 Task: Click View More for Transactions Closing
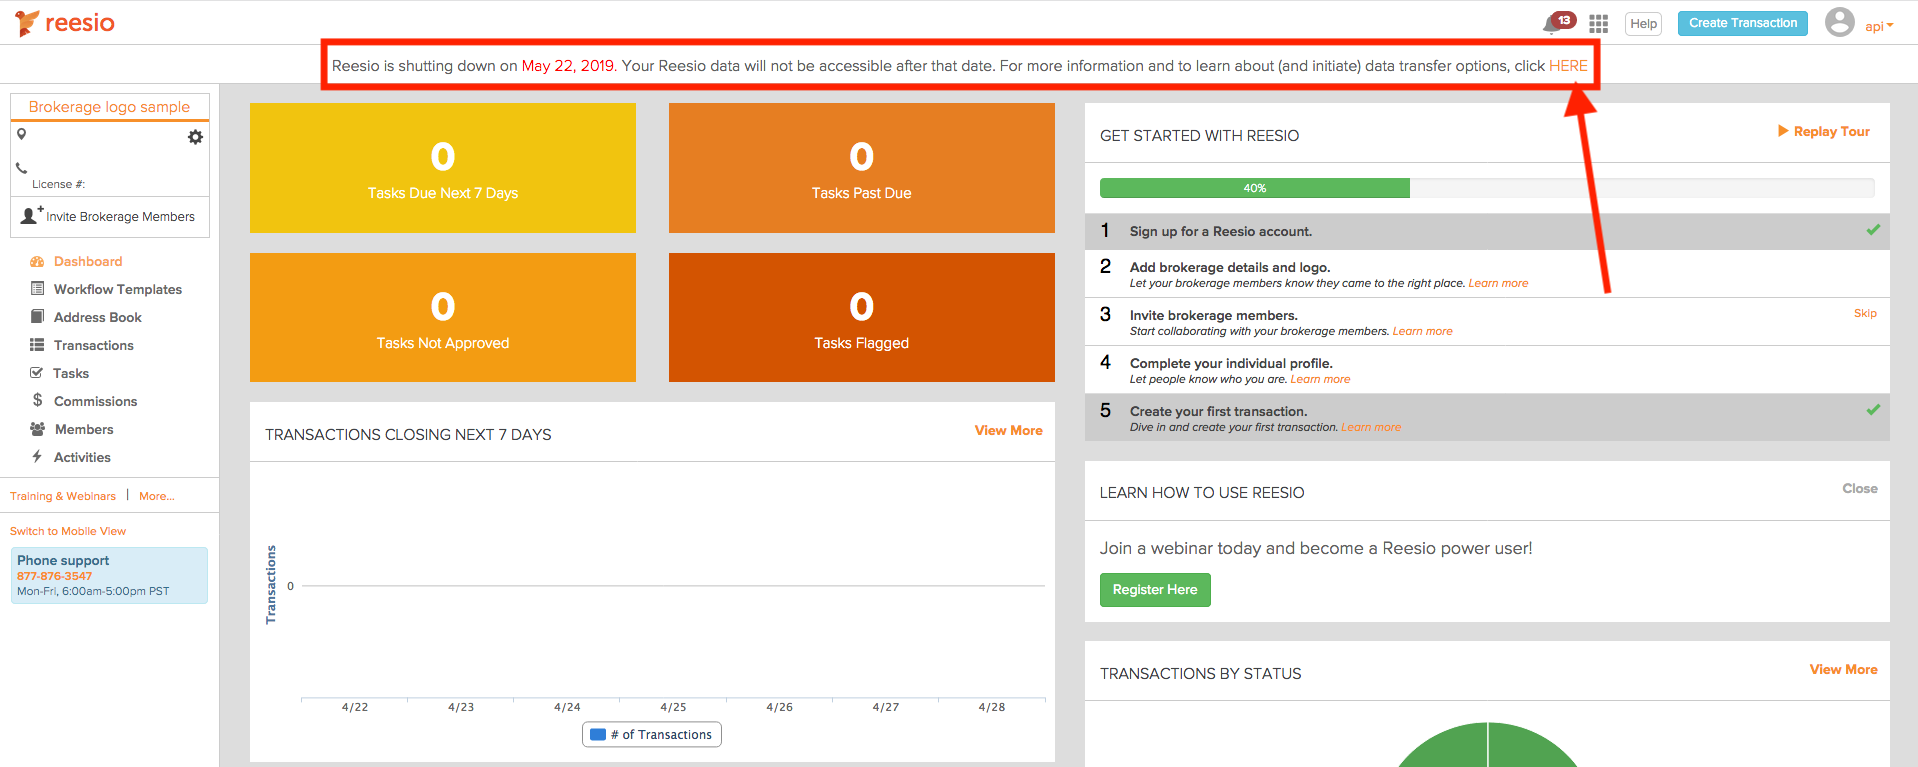point(1009,431)
